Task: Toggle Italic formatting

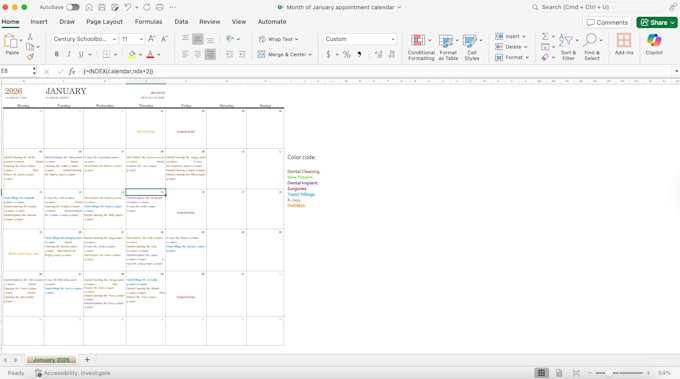Action: [69, 54]
